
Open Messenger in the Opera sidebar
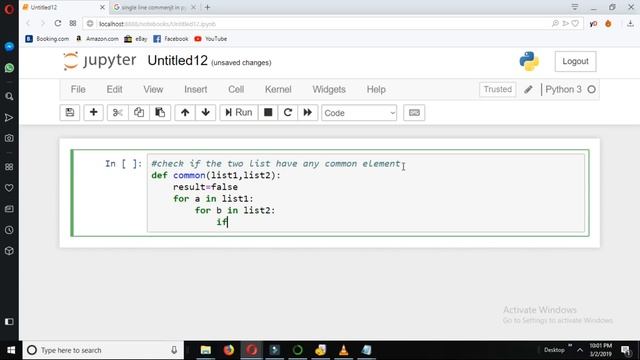pos(9,47)
